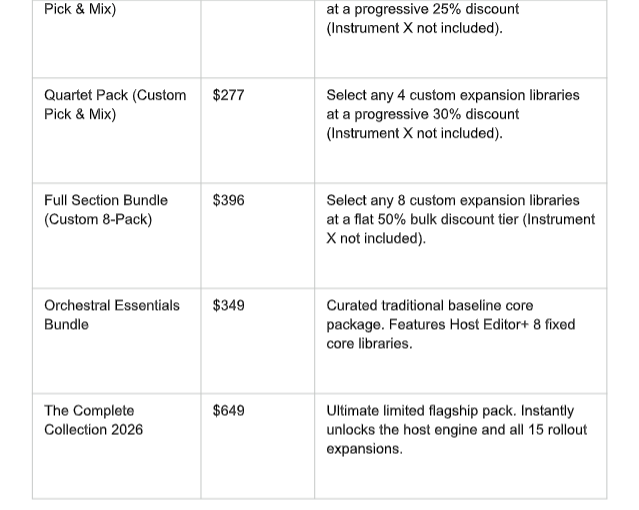Click the flat 50% bulk discount description

coord(461,219)
